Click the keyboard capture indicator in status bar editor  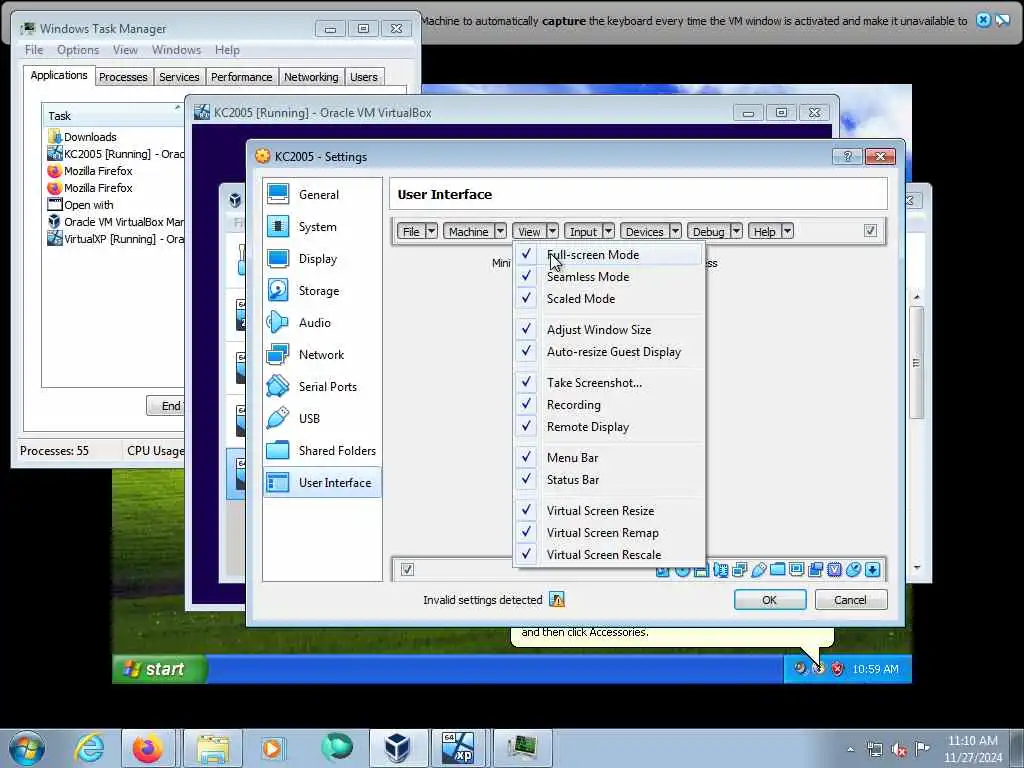[872, 569]
